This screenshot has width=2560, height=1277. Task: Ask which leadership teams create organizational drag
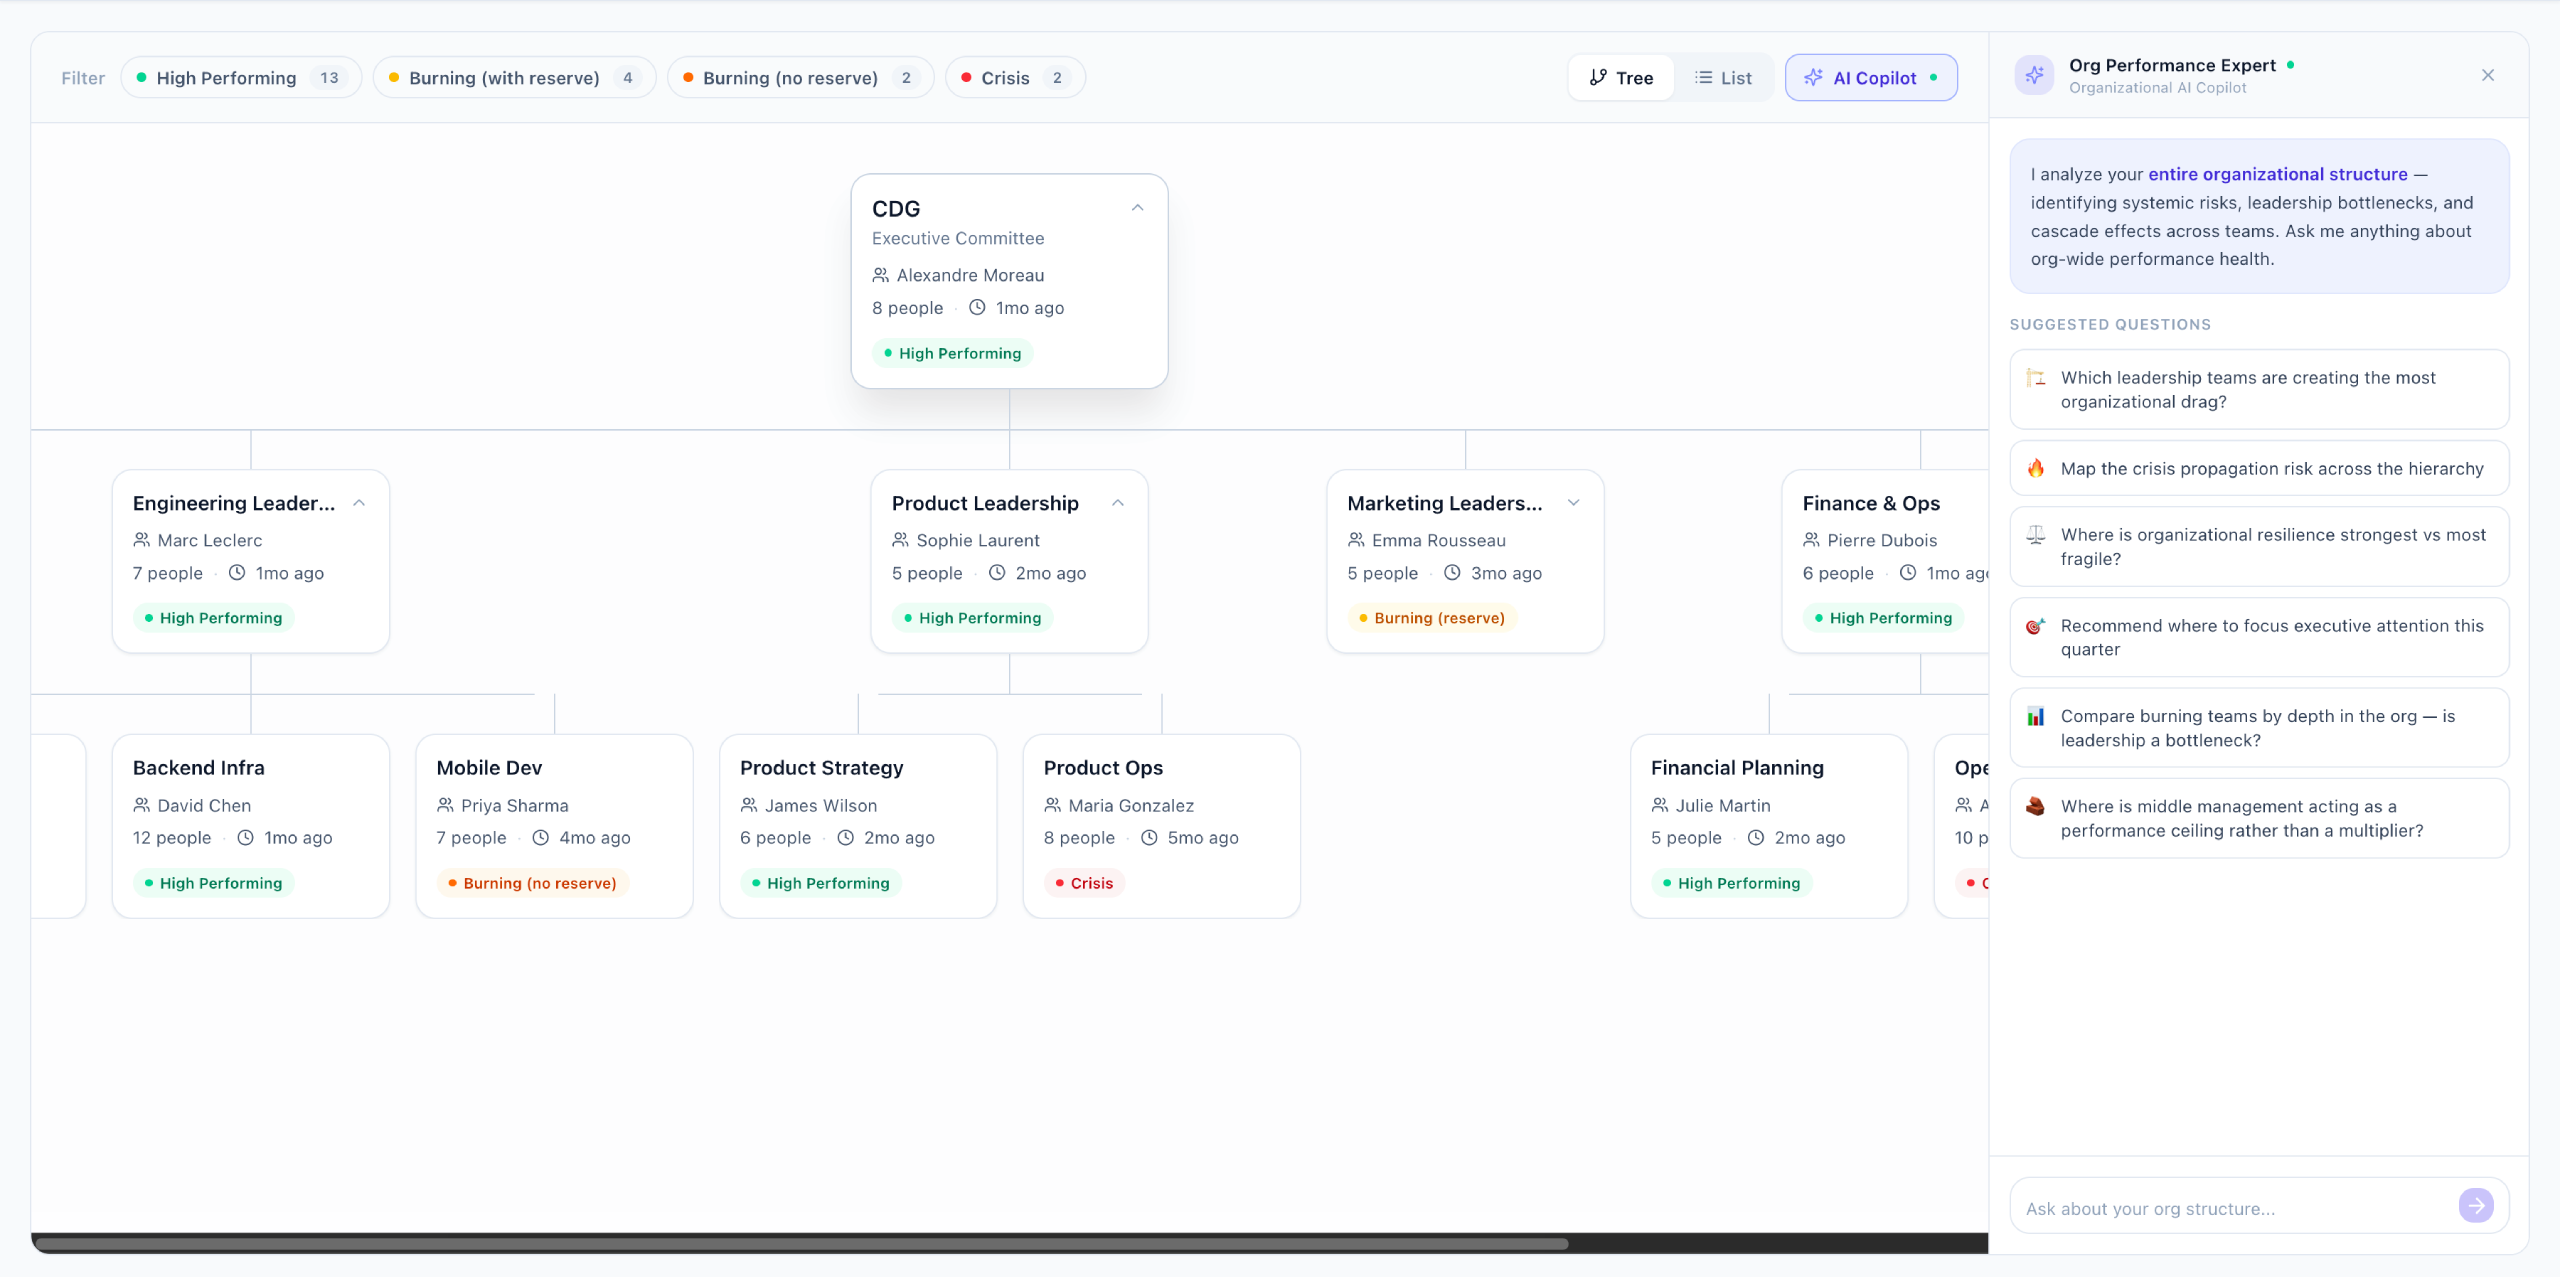pos(2259,390)
